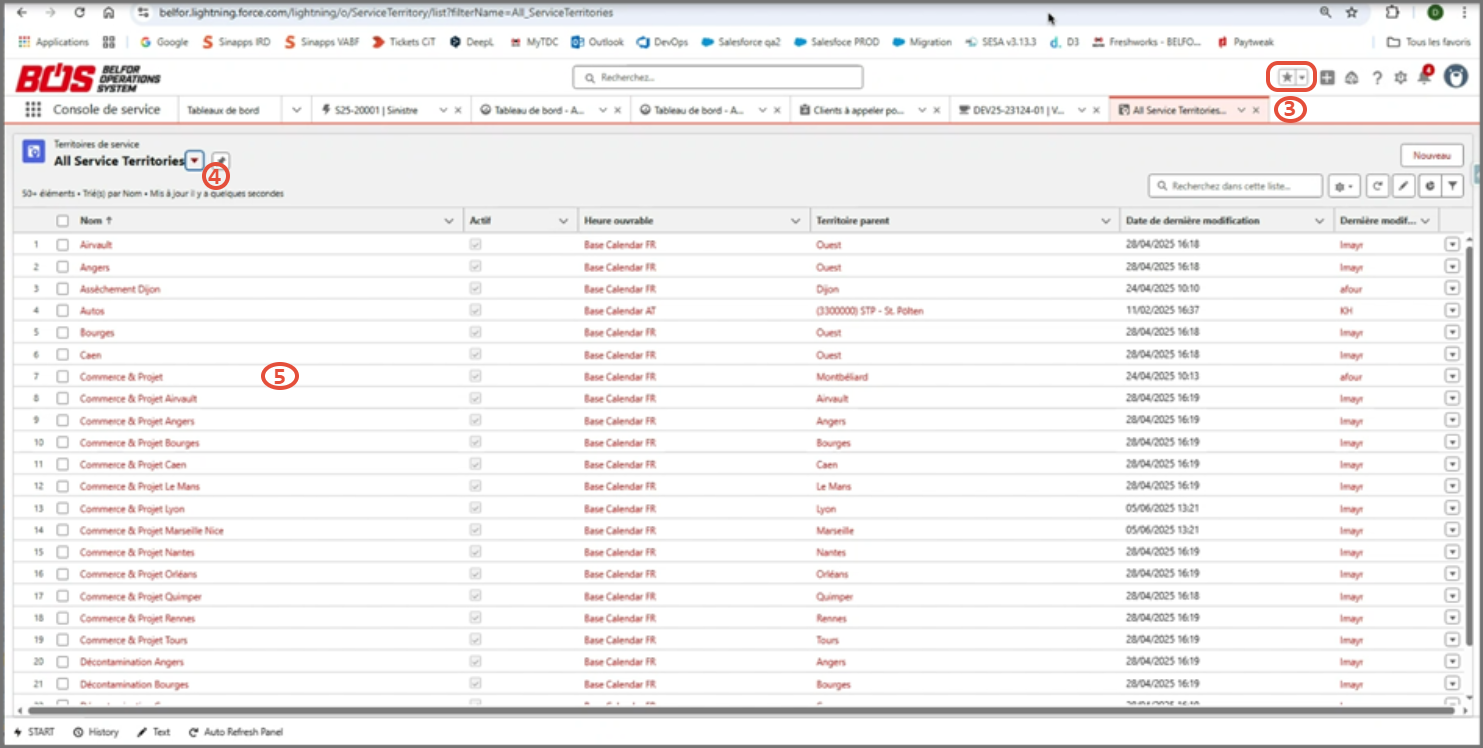This screenshot has height=748, width=1483.
Task: Show charts panel for the list
Action: tap(1428, 185)
